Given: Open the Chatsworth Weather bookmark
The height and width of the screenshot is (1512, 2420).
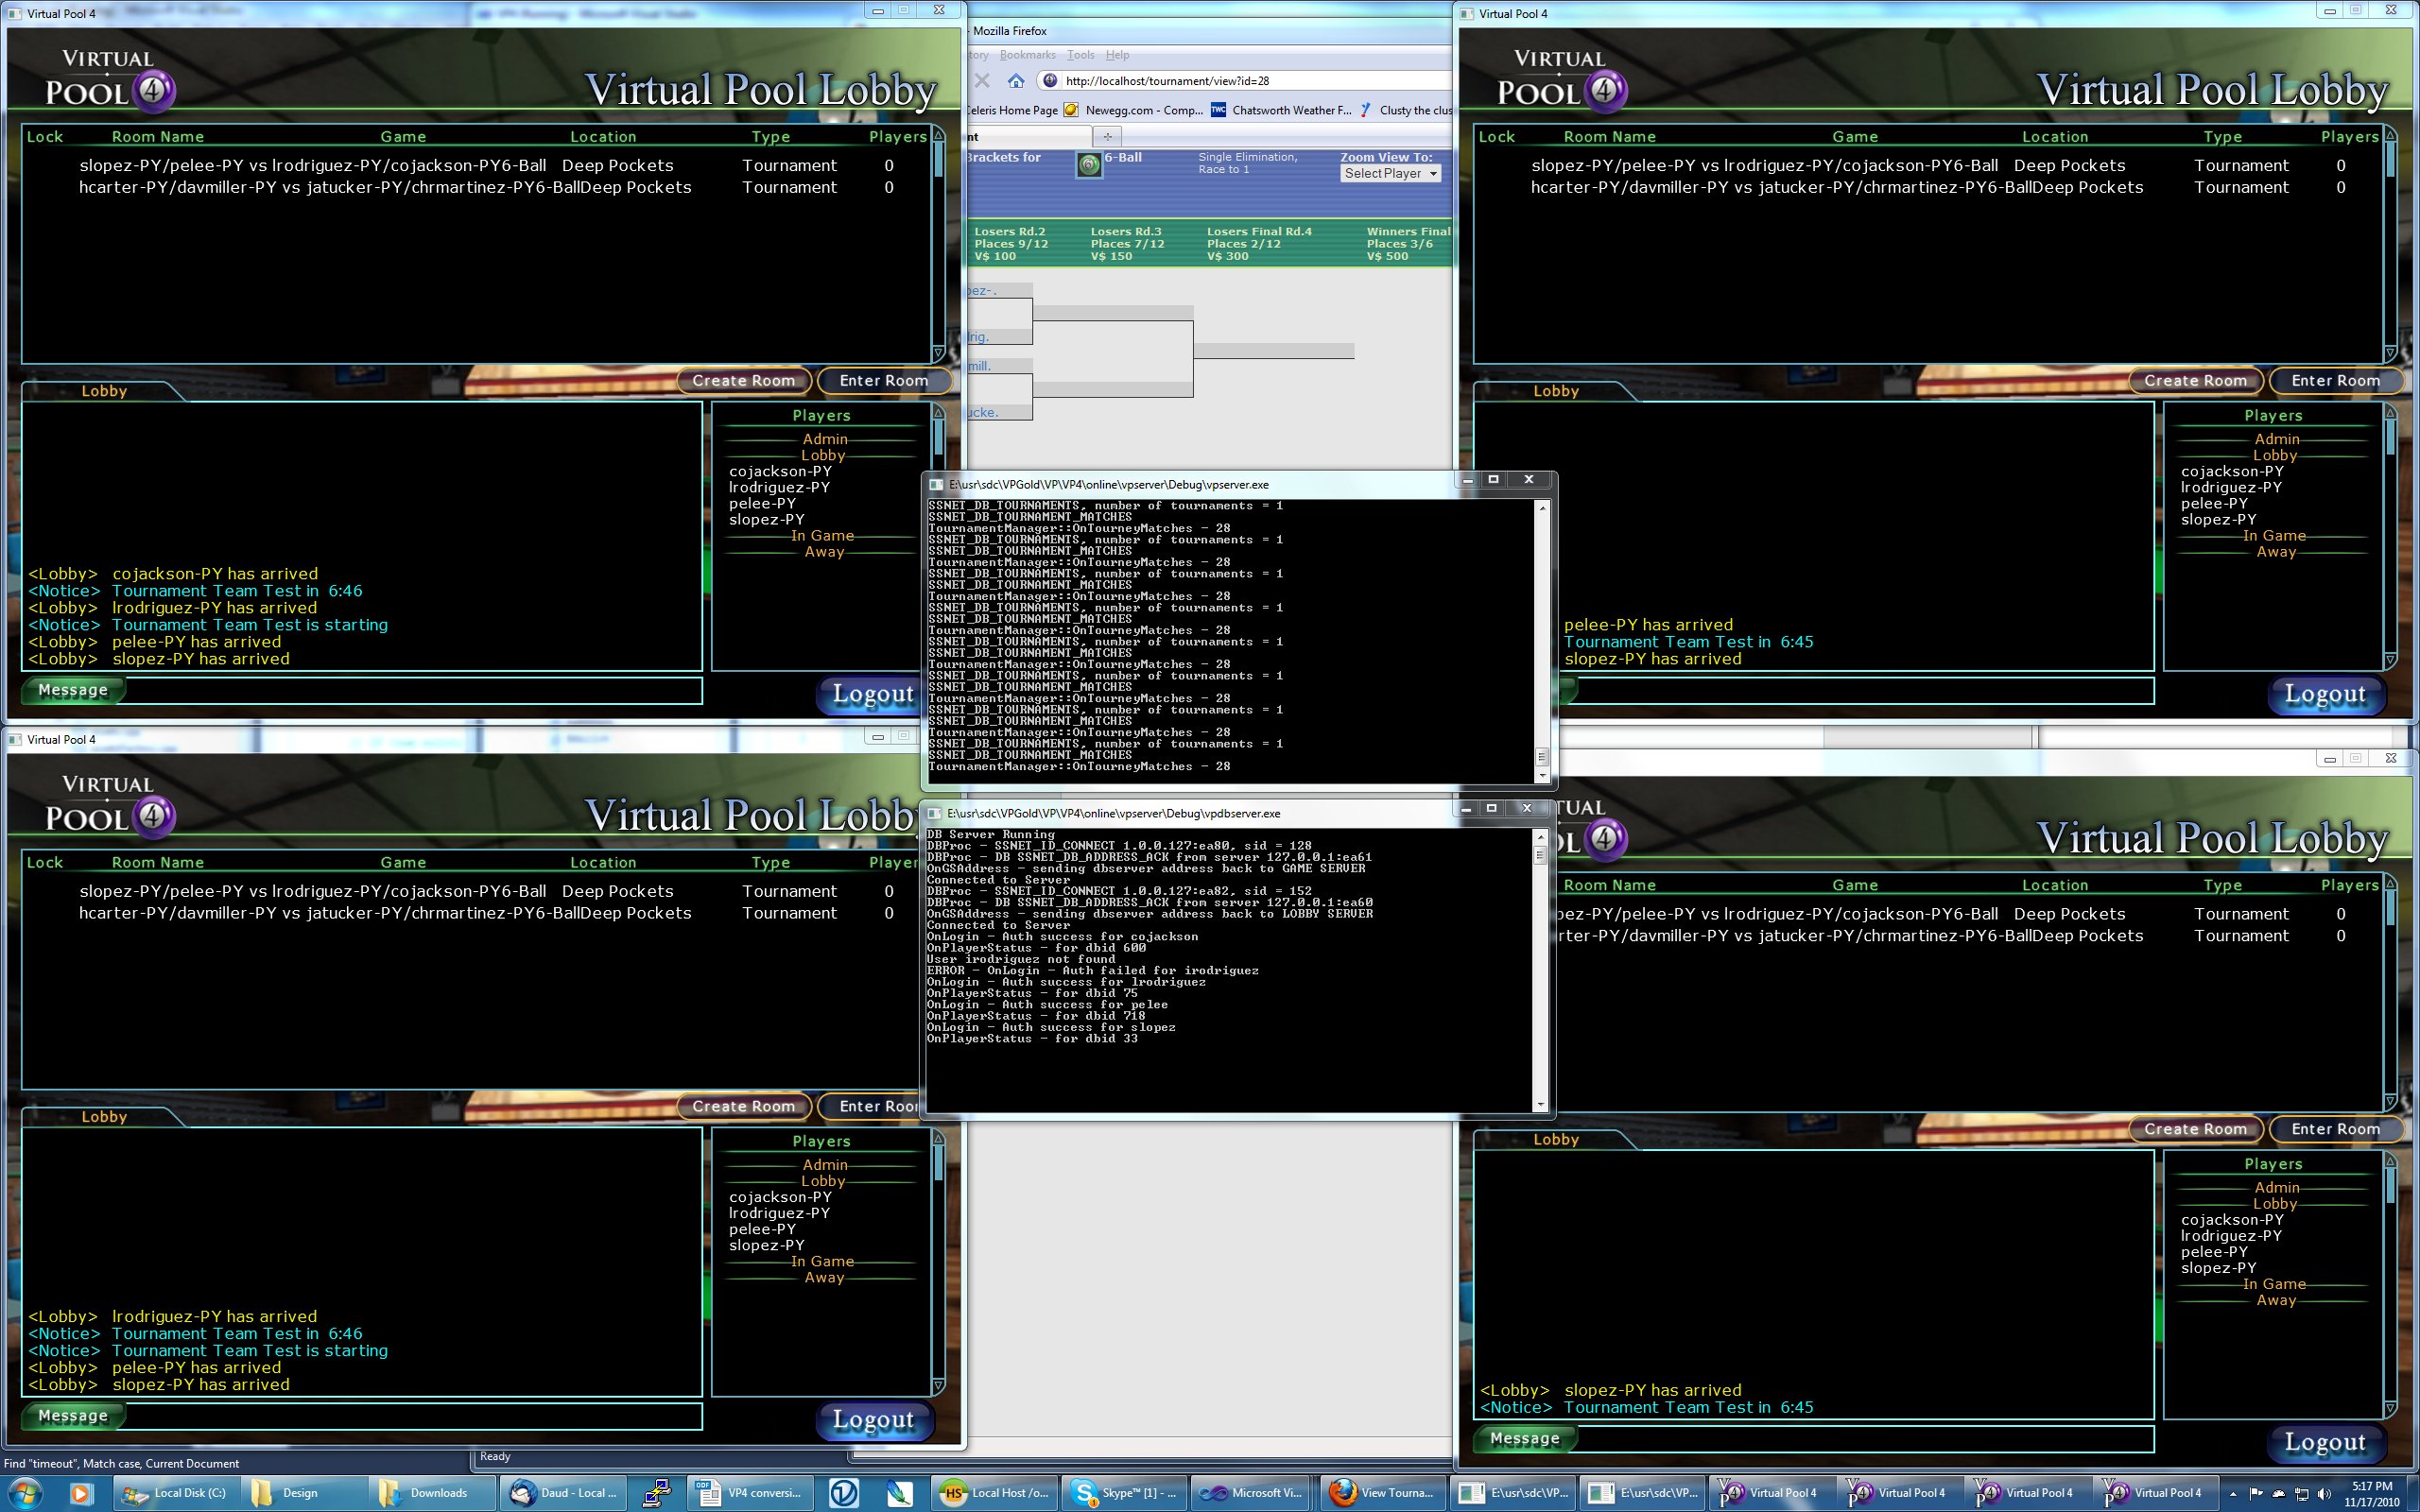Looking at the screenshot, I should [1281, 110].
